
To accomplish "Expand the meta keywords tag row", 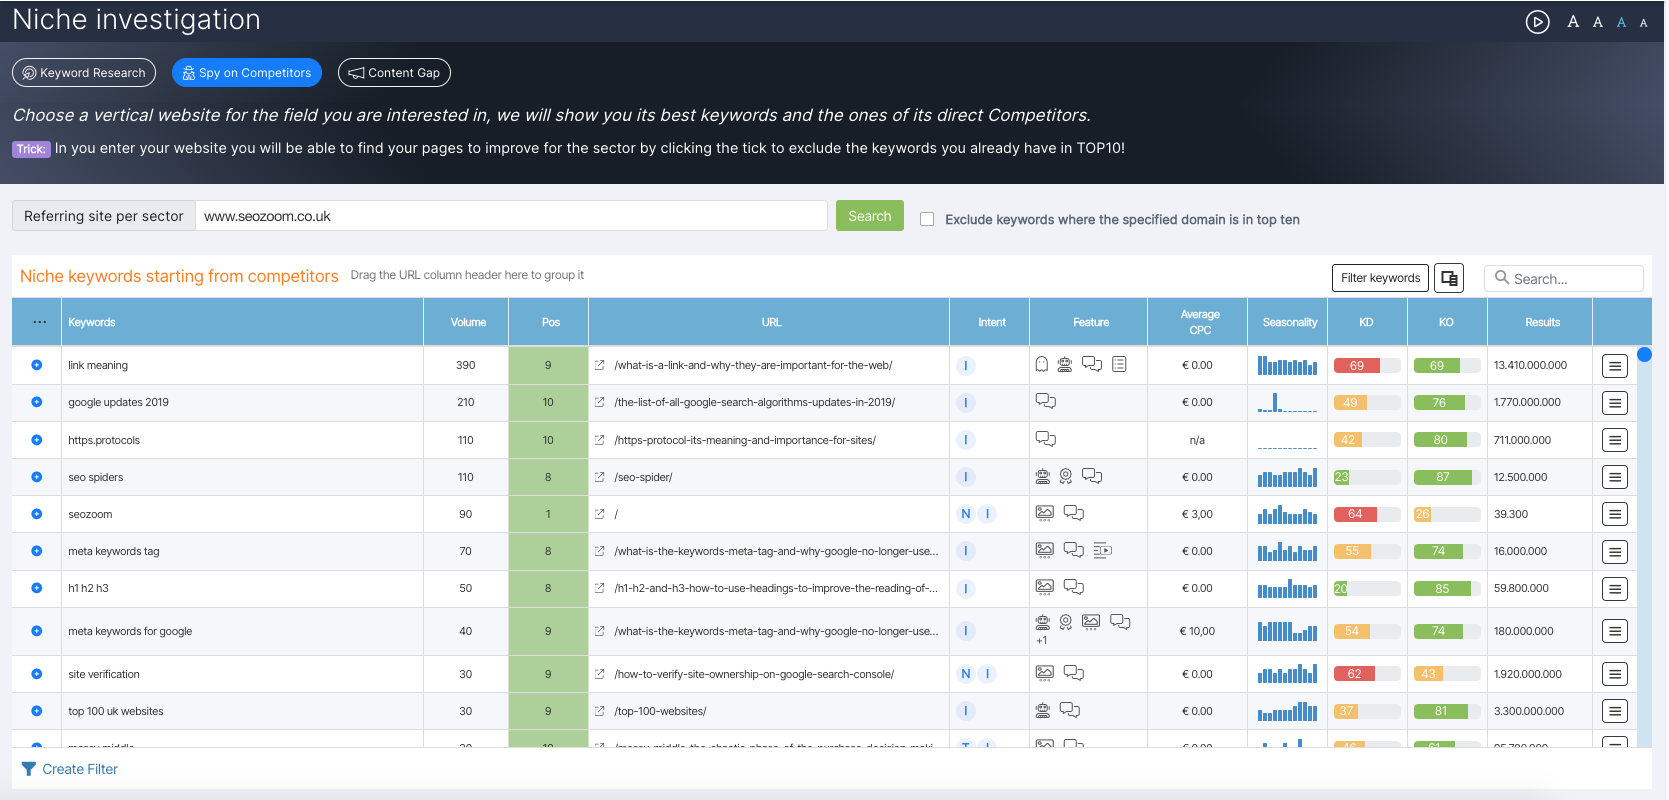I will 37,551.
